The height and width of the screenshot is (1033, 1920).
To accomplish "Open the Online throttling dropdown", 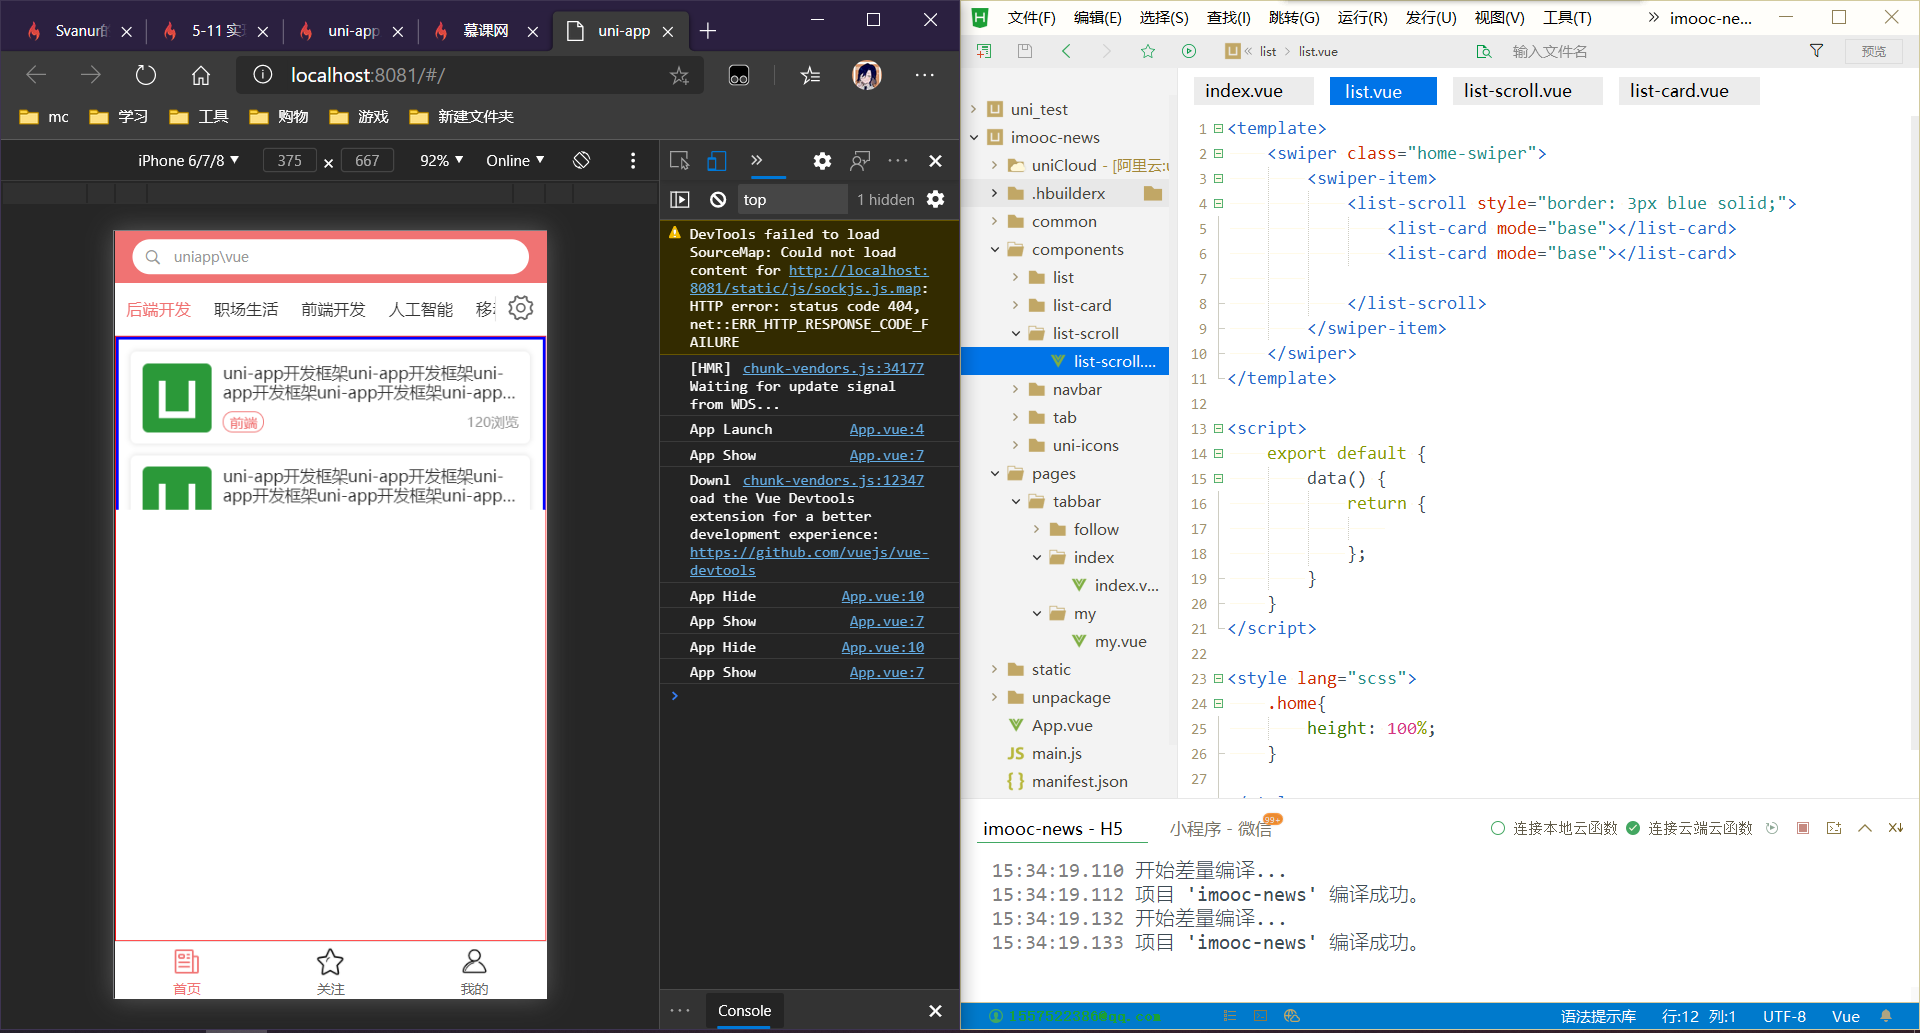I will (515, 160).
